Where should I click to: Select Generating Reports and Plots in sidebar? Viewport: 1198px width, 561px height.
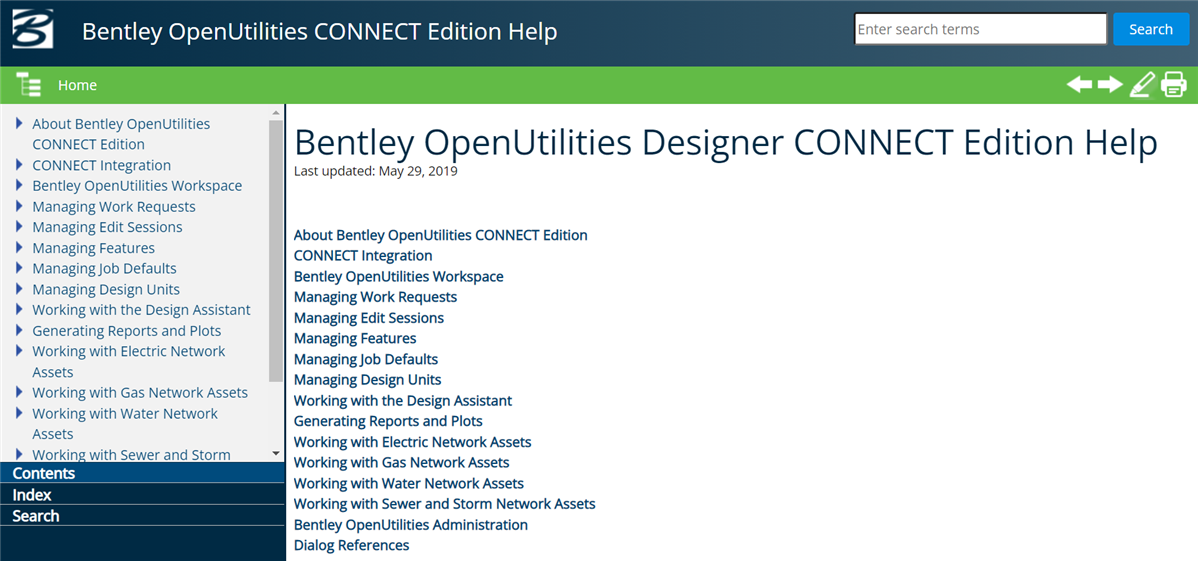coord(127,331)
